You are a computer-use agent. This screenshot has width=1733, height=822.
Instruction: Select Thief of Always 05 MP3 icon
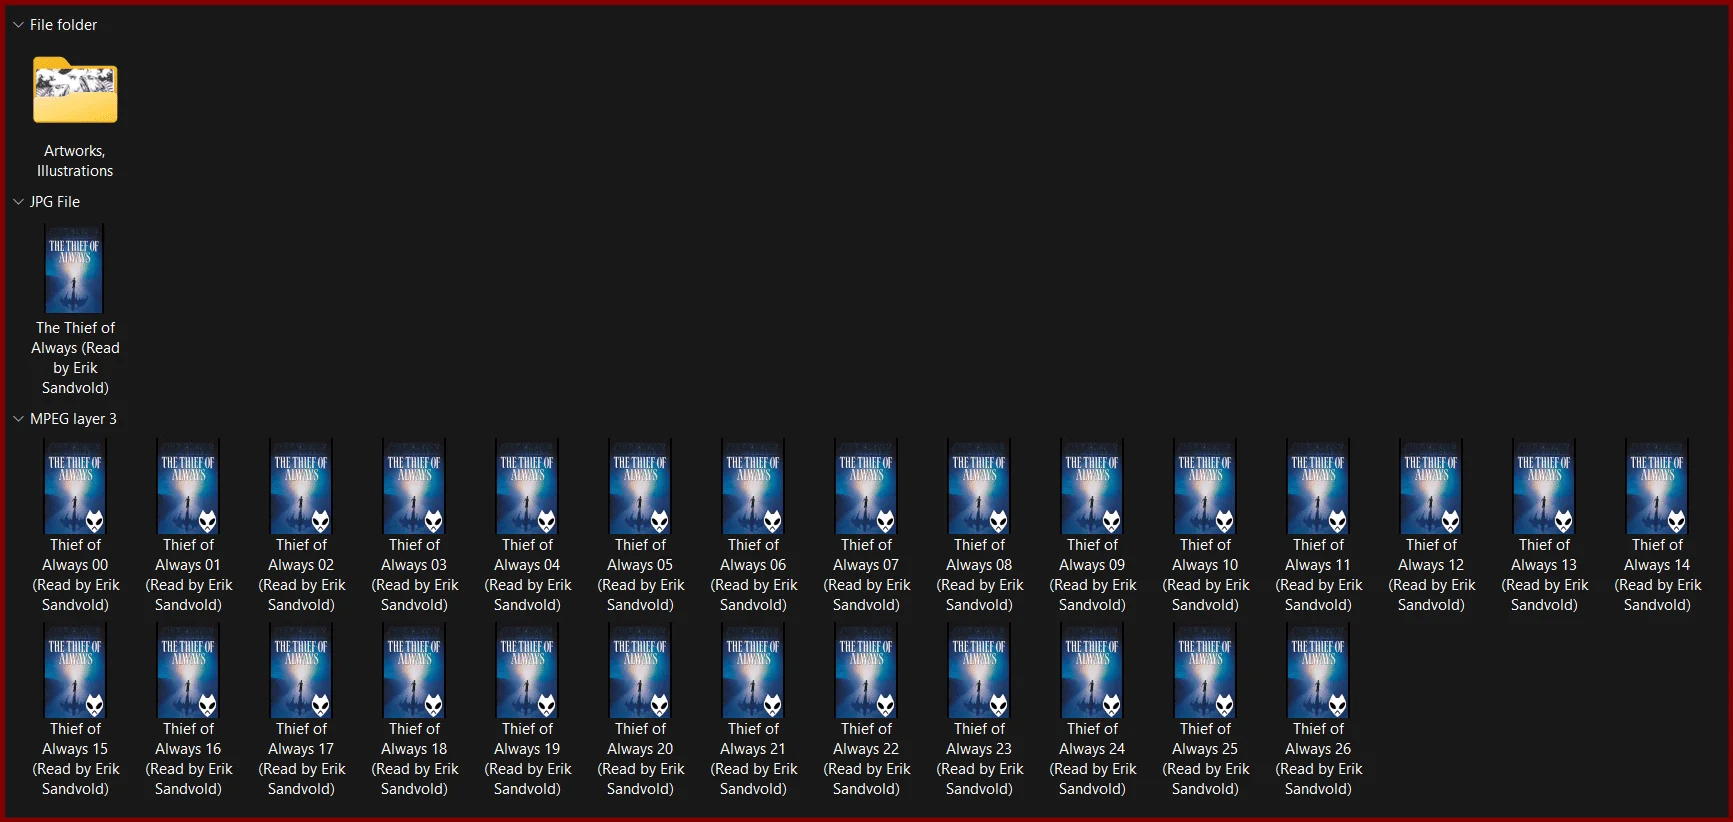coord(640,487)
